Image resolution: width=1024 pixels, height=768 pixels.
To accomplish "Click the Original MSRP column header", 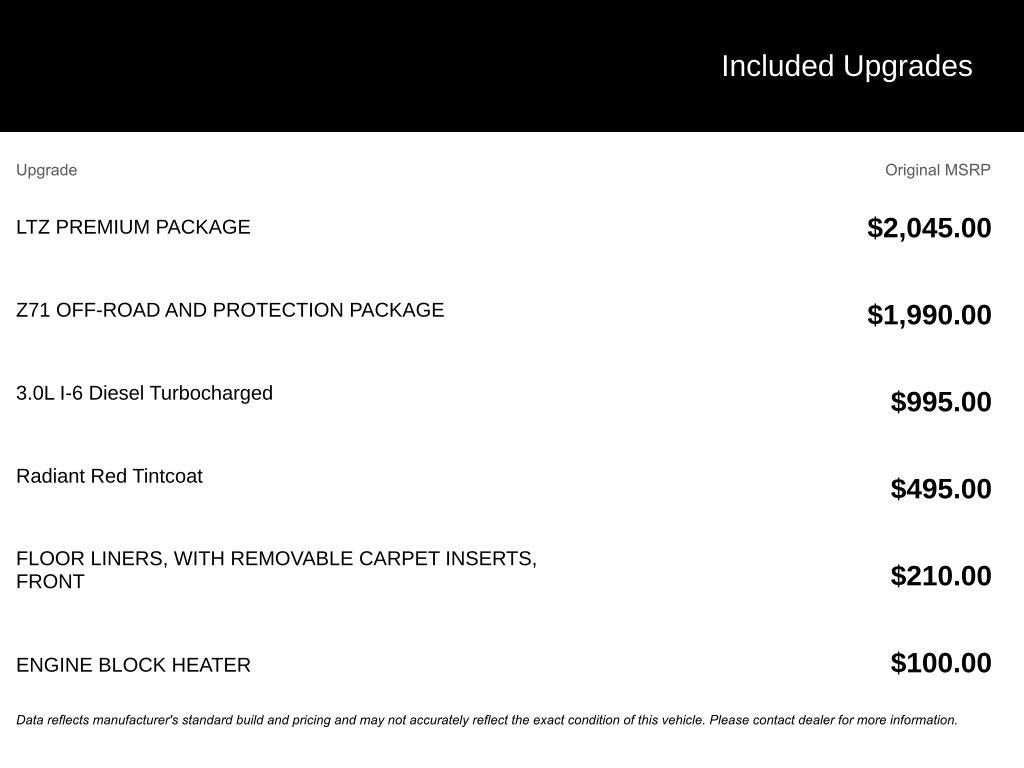I will 937,170.
